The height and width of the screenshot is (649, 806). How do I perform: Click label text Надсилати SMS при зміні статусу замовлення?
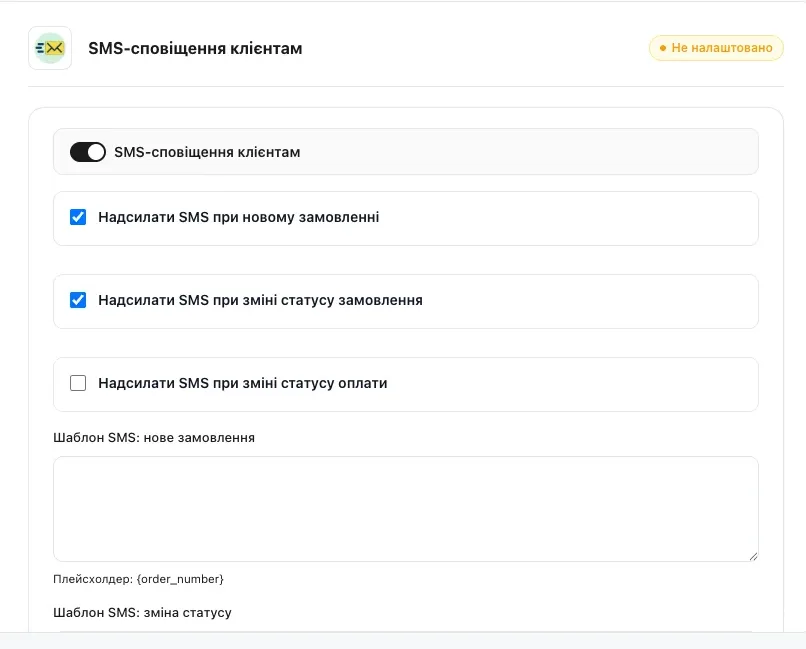pyautogui.click(x=260, y=300)
